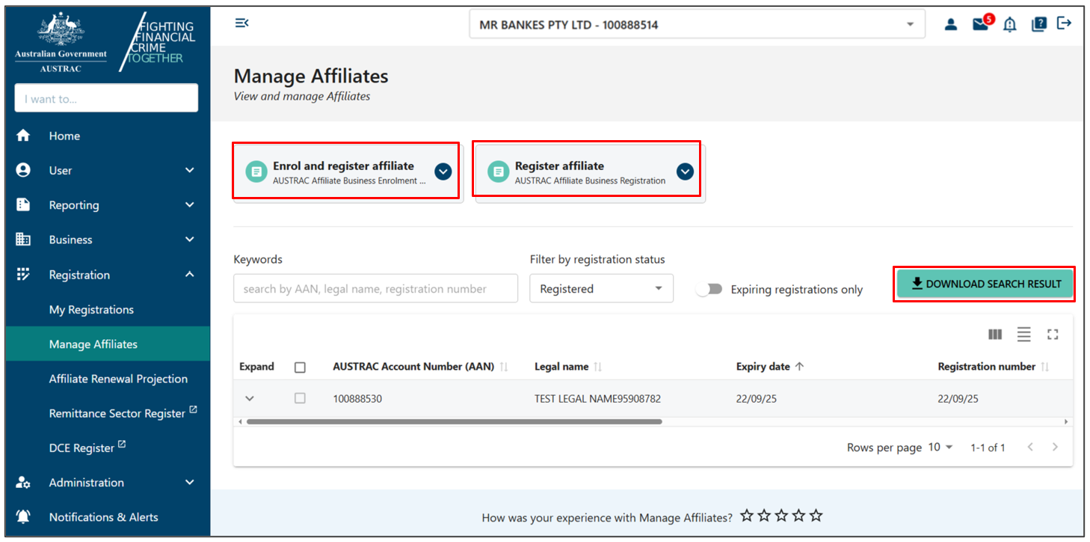The image size is (1090, 542).
Task: Expand the Enrol and register affiliate chevron
Action: (444, 172)
